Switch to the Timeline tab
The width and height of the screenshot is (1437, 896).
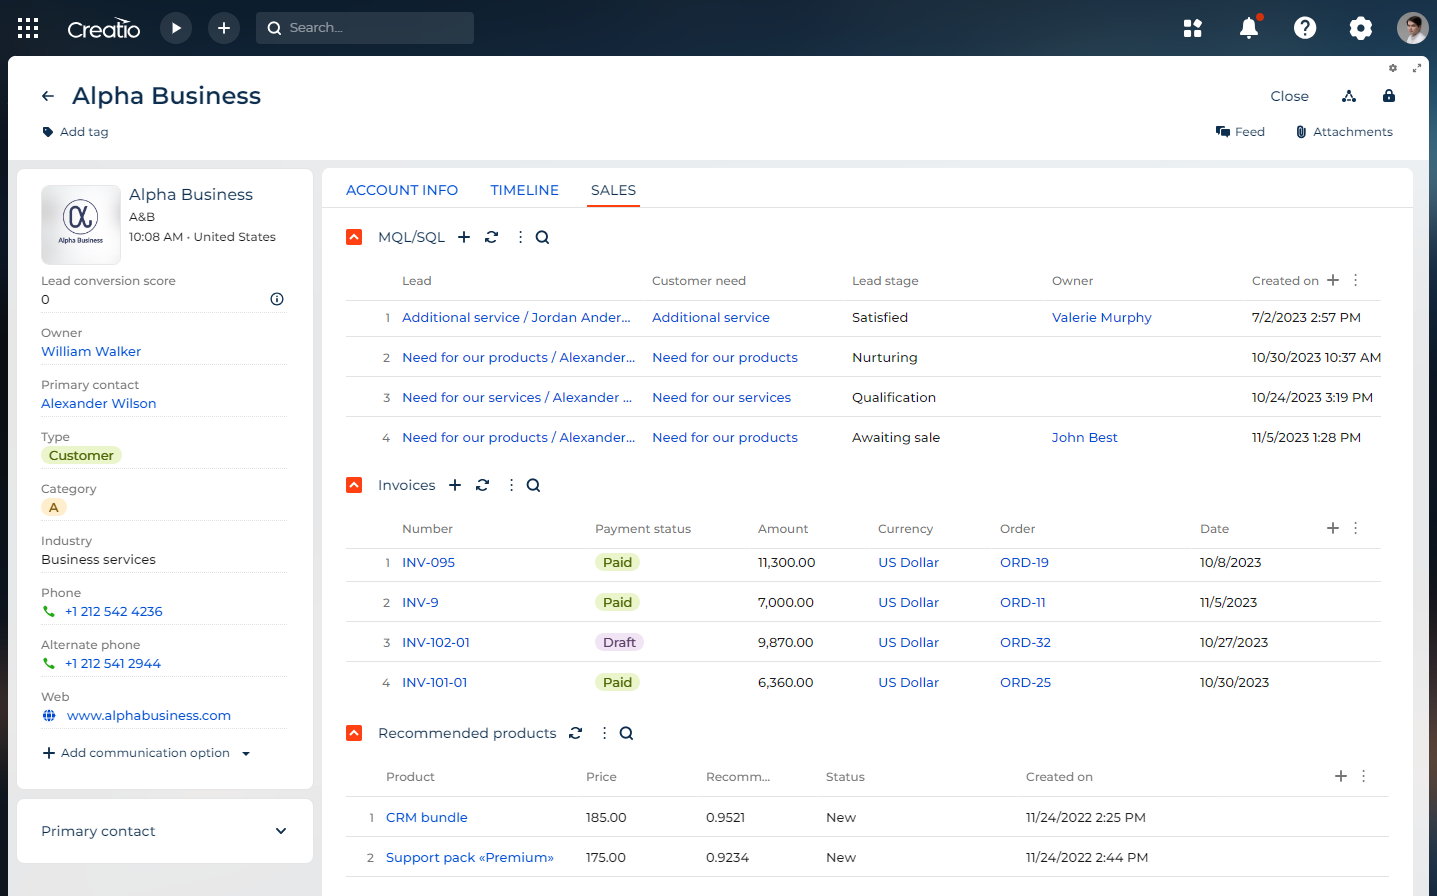pos(524,190)
